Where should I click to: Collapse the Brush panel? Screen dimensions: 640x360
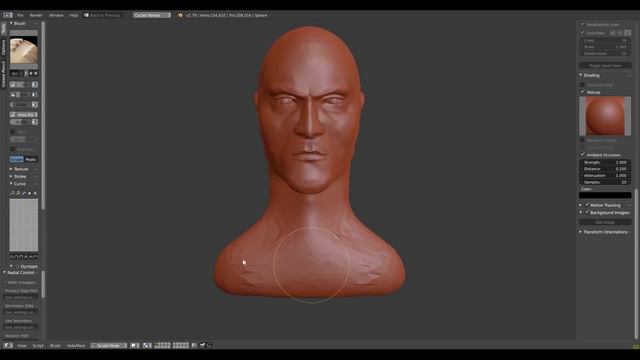coord(18,24)
